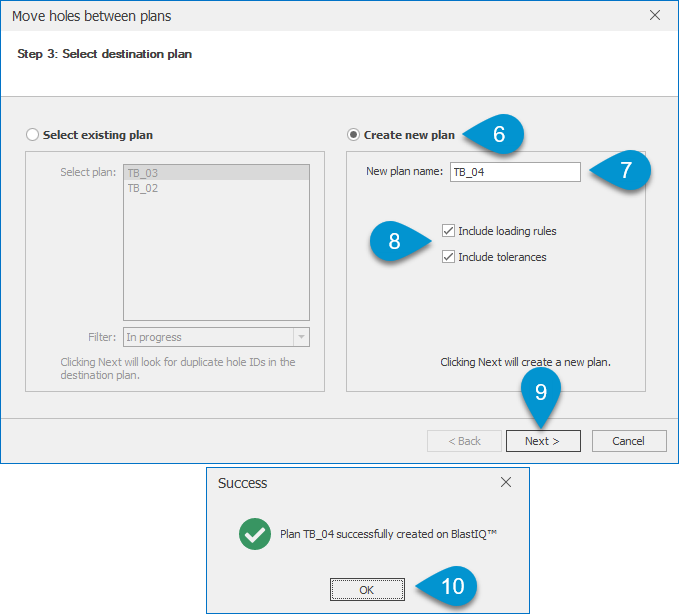The width and height of the screenshot is (679, 614).
Task: Close the Success dialog with X
Action: coord(506,482)
